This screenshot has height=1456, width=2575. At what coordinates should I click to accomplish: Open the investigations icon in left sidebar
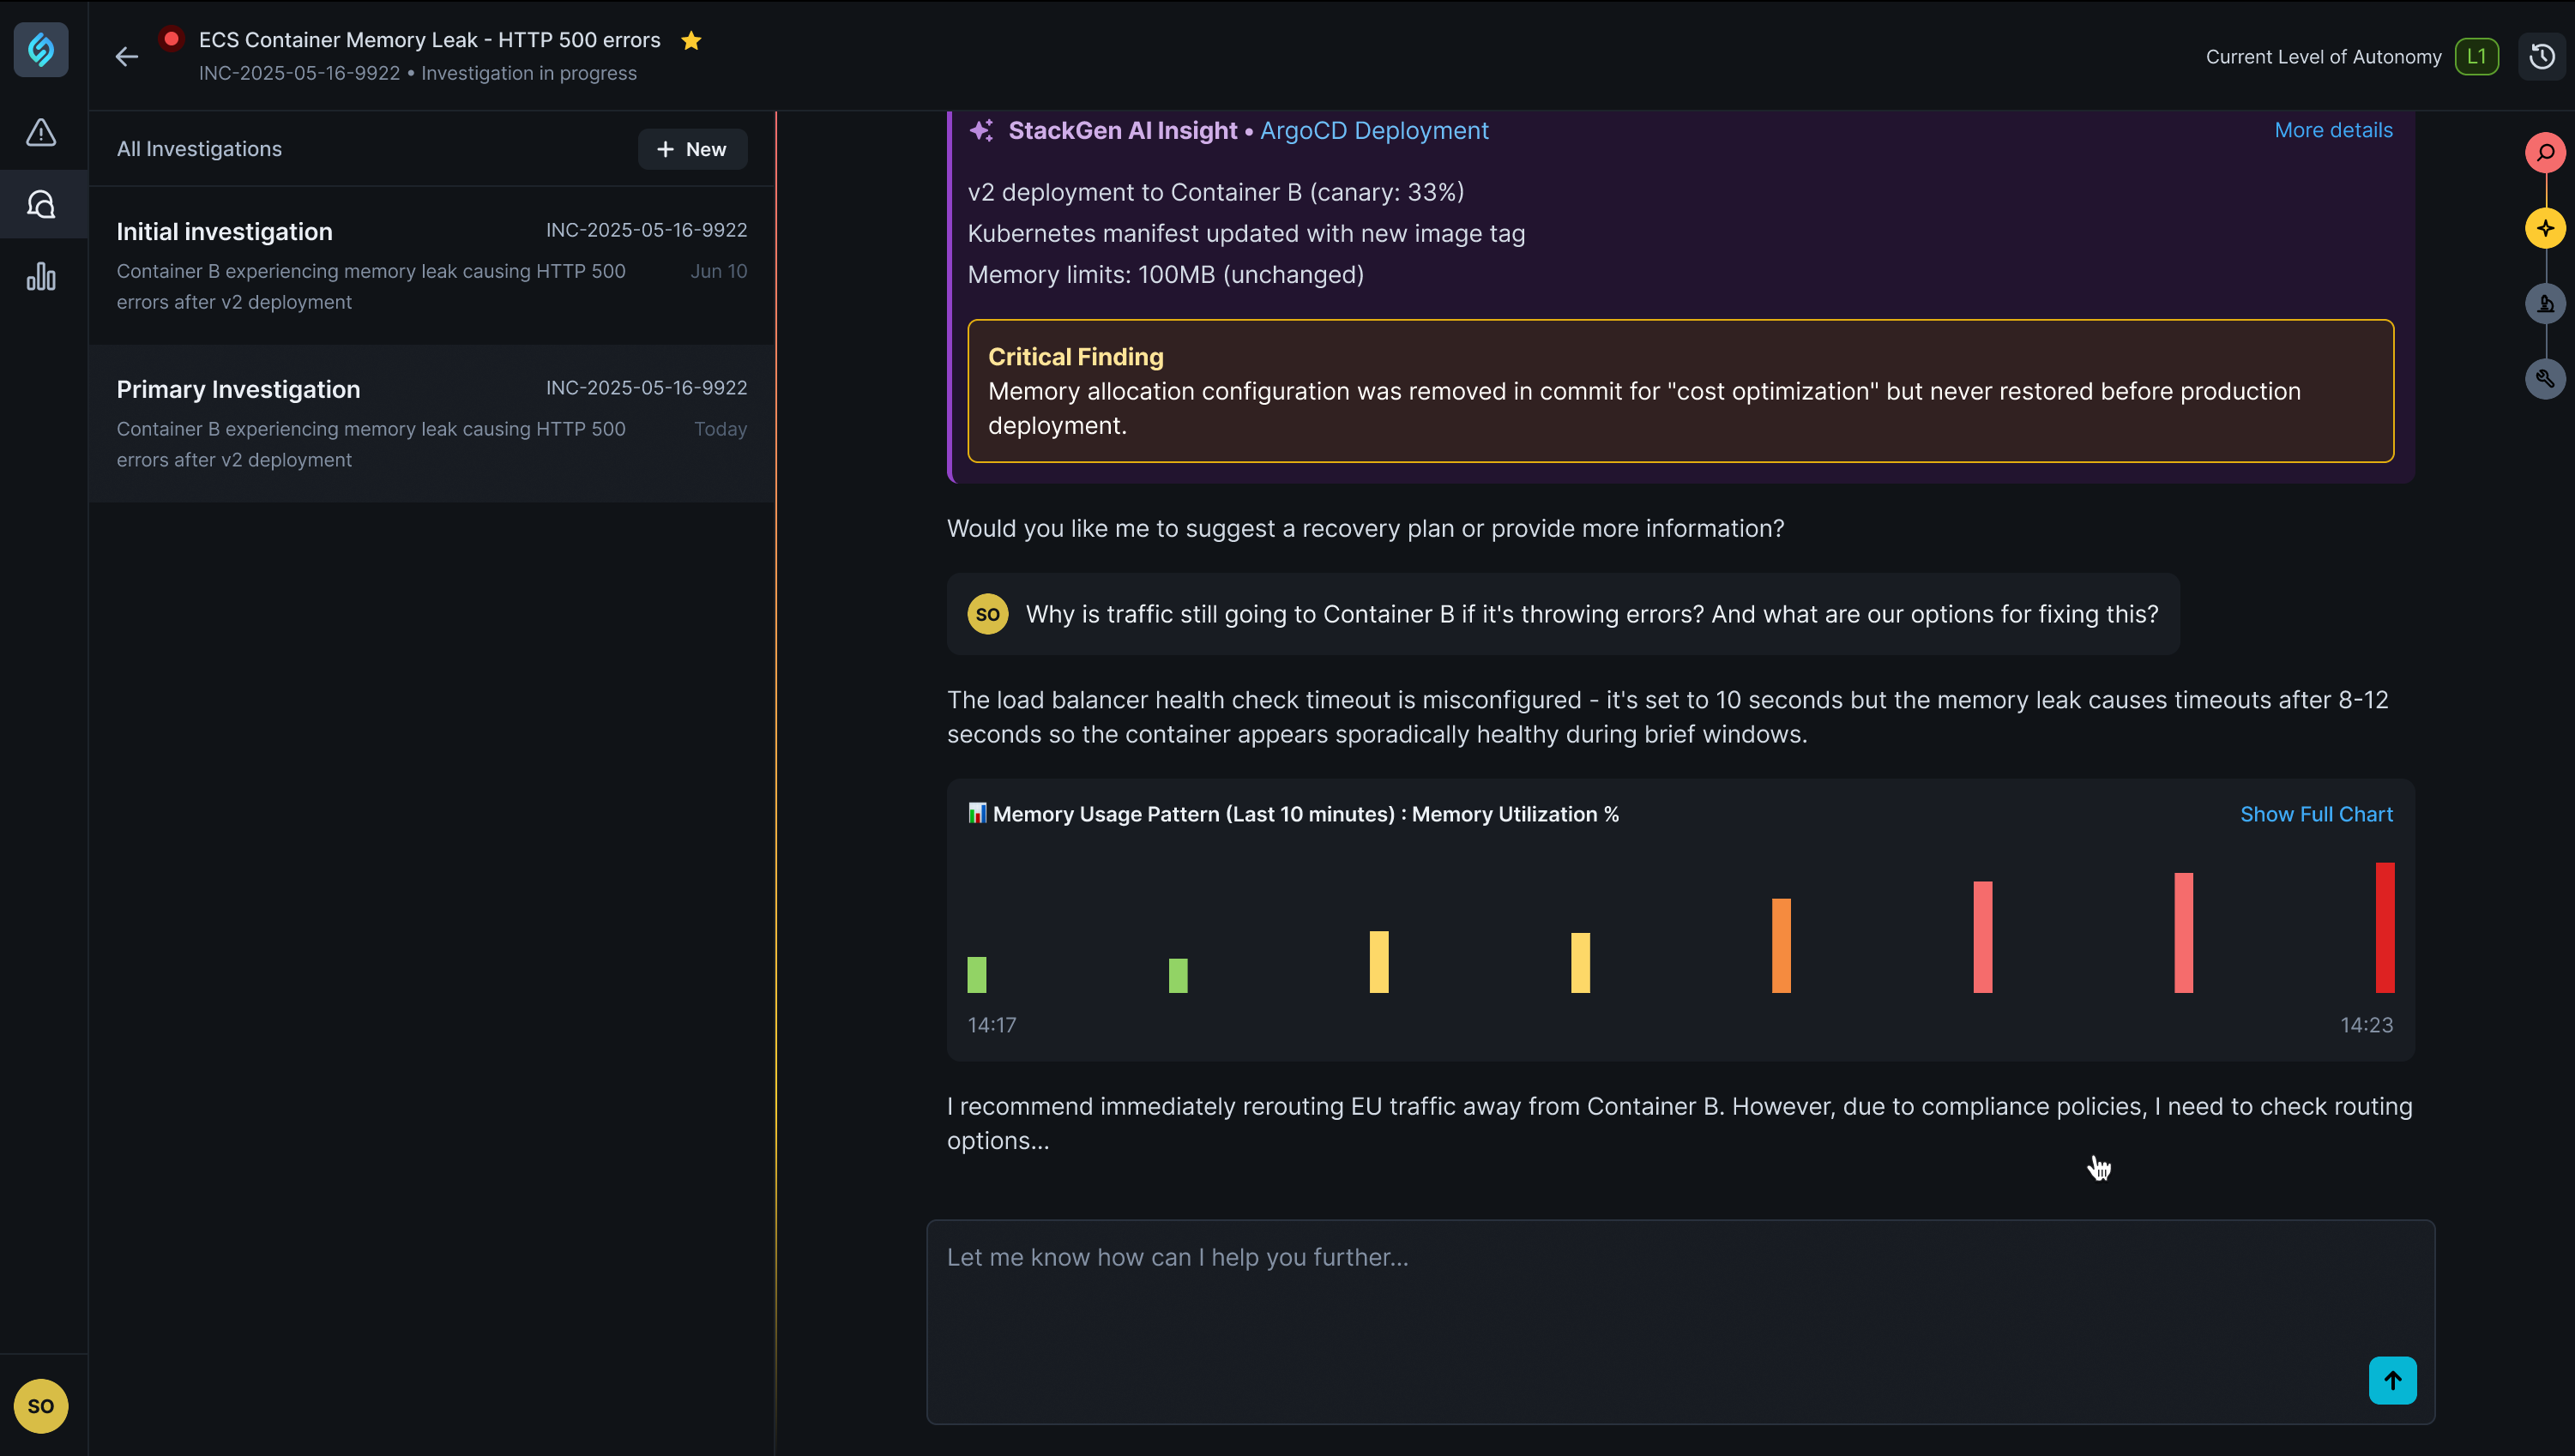tap(41, 204)
